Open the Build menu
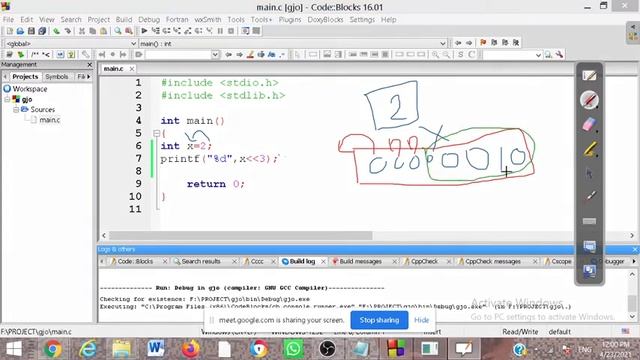 coord(124,20)
